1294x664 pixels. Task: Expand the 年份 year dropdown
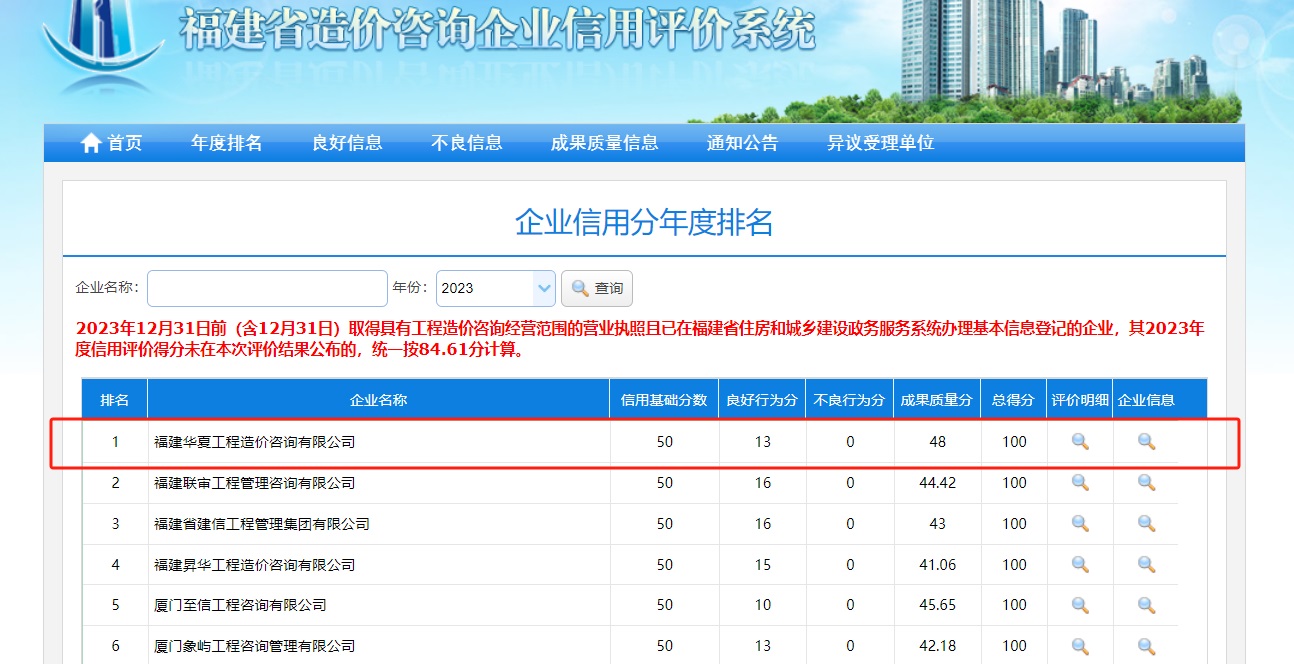(x=544, y=288)
